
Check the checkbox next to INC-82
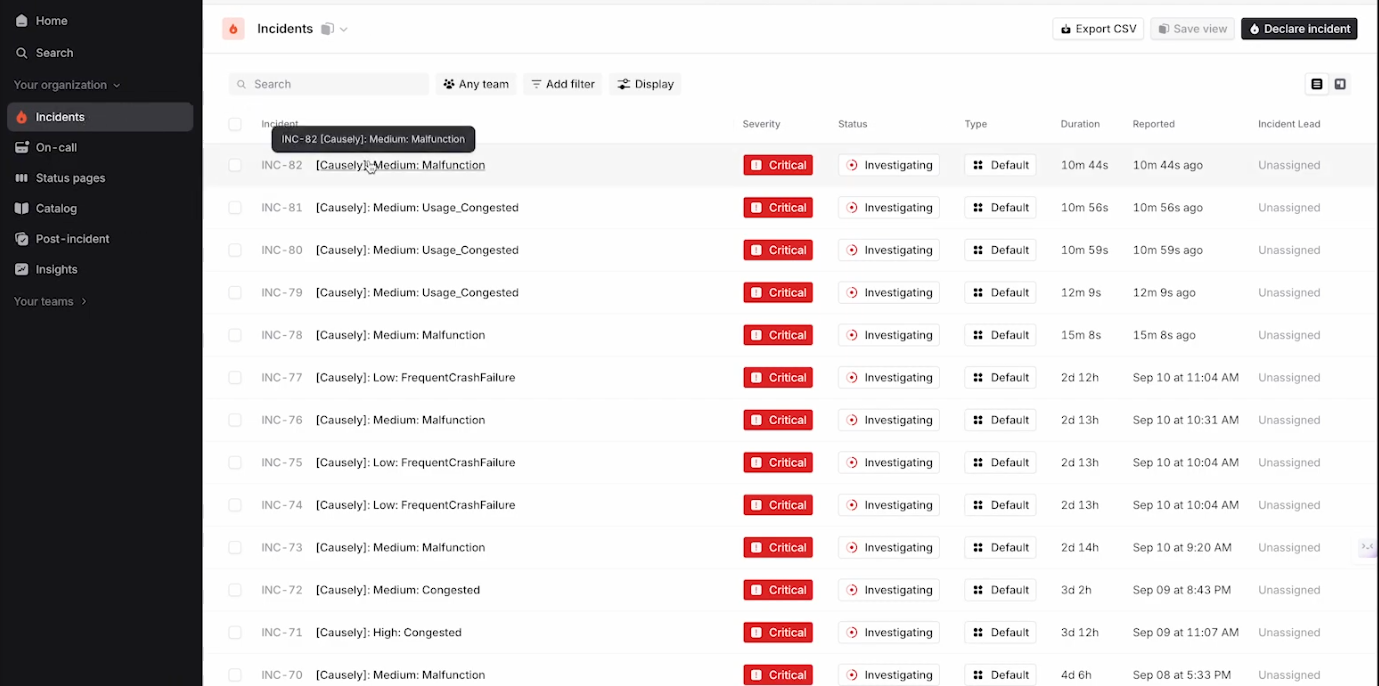(x=235, y=164)
